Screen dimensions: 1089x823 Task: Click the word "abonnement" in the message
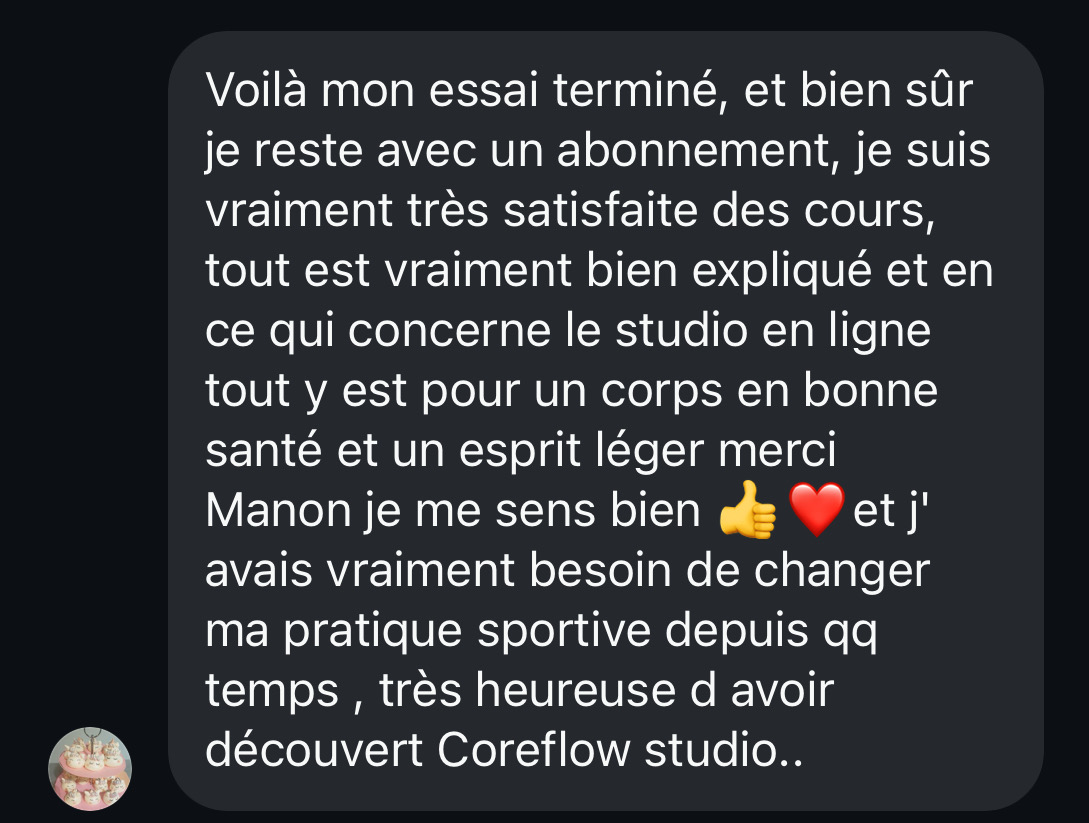(x=694, y=150)
